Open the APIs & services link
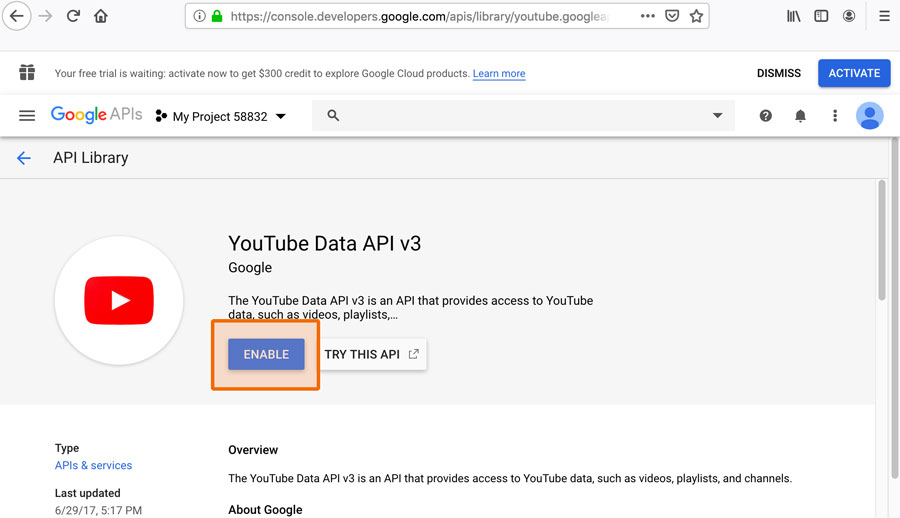900x518 pixels. click(x=93, y=465)
